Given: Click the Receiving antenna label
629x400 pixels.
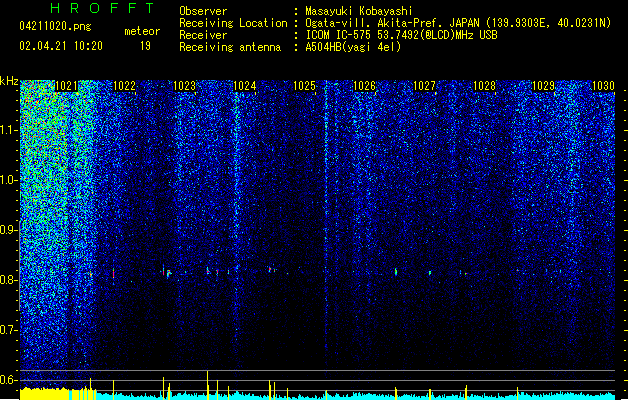Looking at the screenshot, I should pos(230,47).
